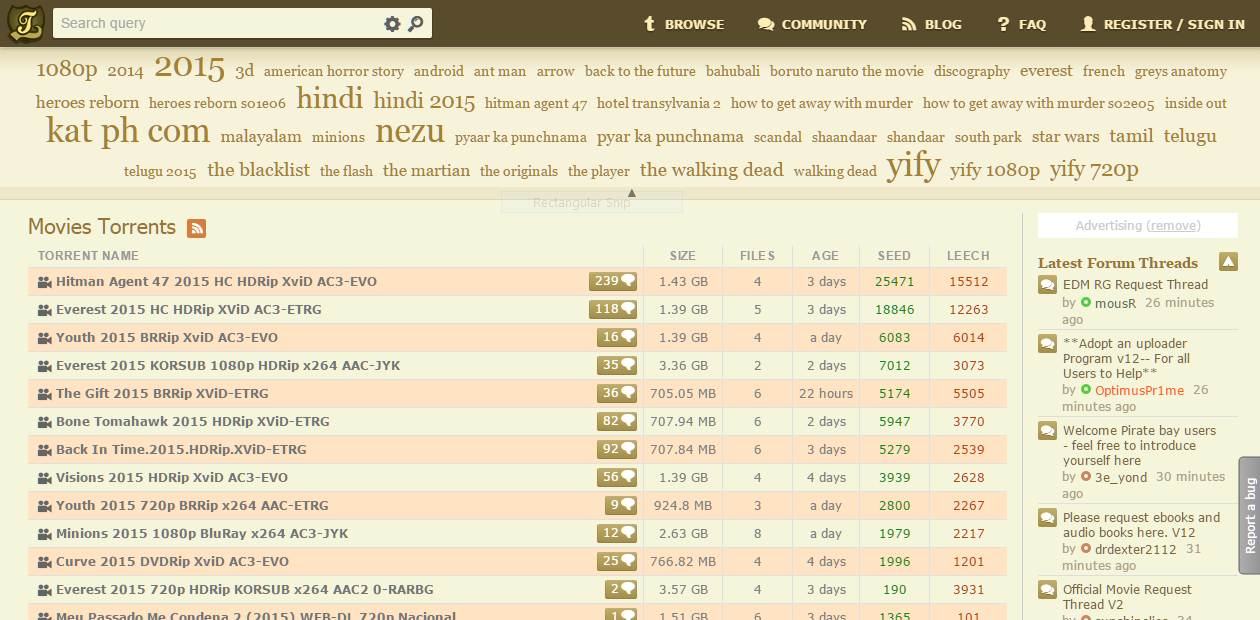
Task: Click the Report a bug side tab
Action: point(1249,515)
